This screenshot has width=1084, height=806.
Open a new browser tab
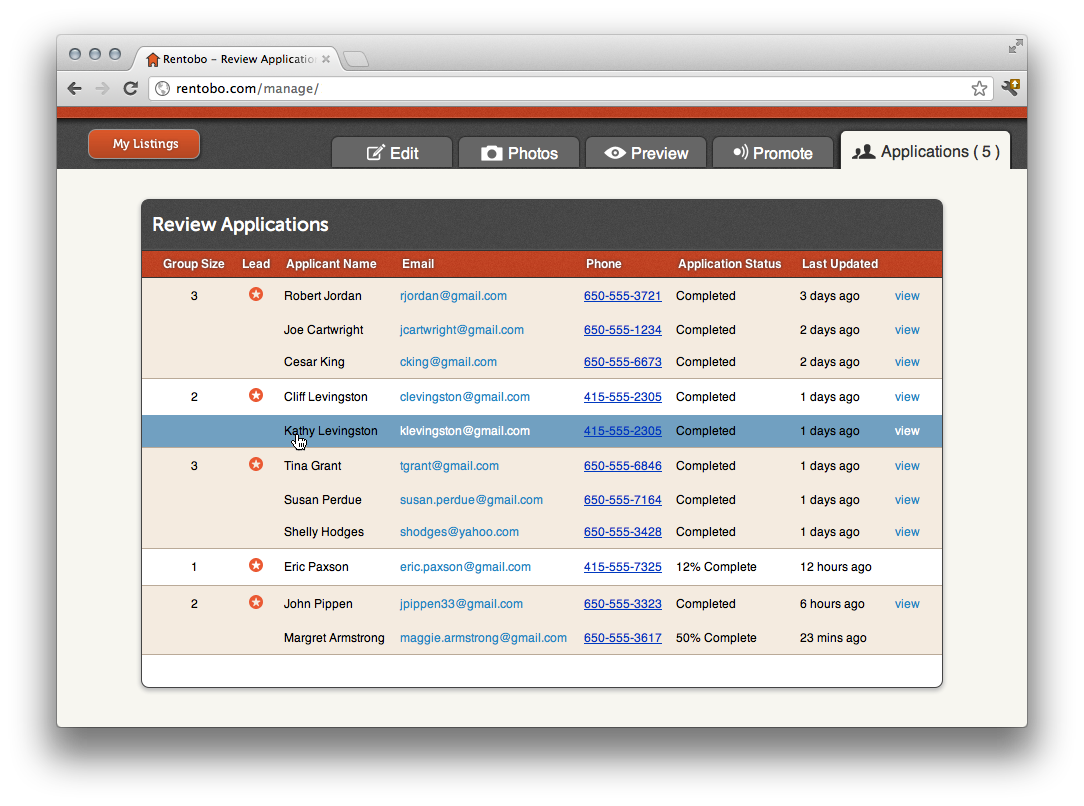pyautogui.click(x=356, y=59)
